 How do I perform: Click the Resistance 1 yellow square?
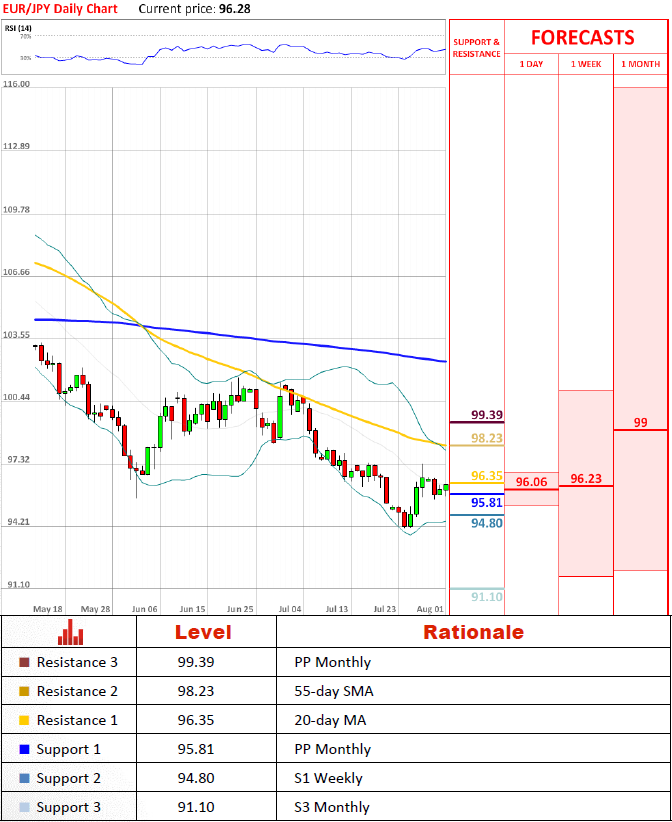(x=25, y=720)
